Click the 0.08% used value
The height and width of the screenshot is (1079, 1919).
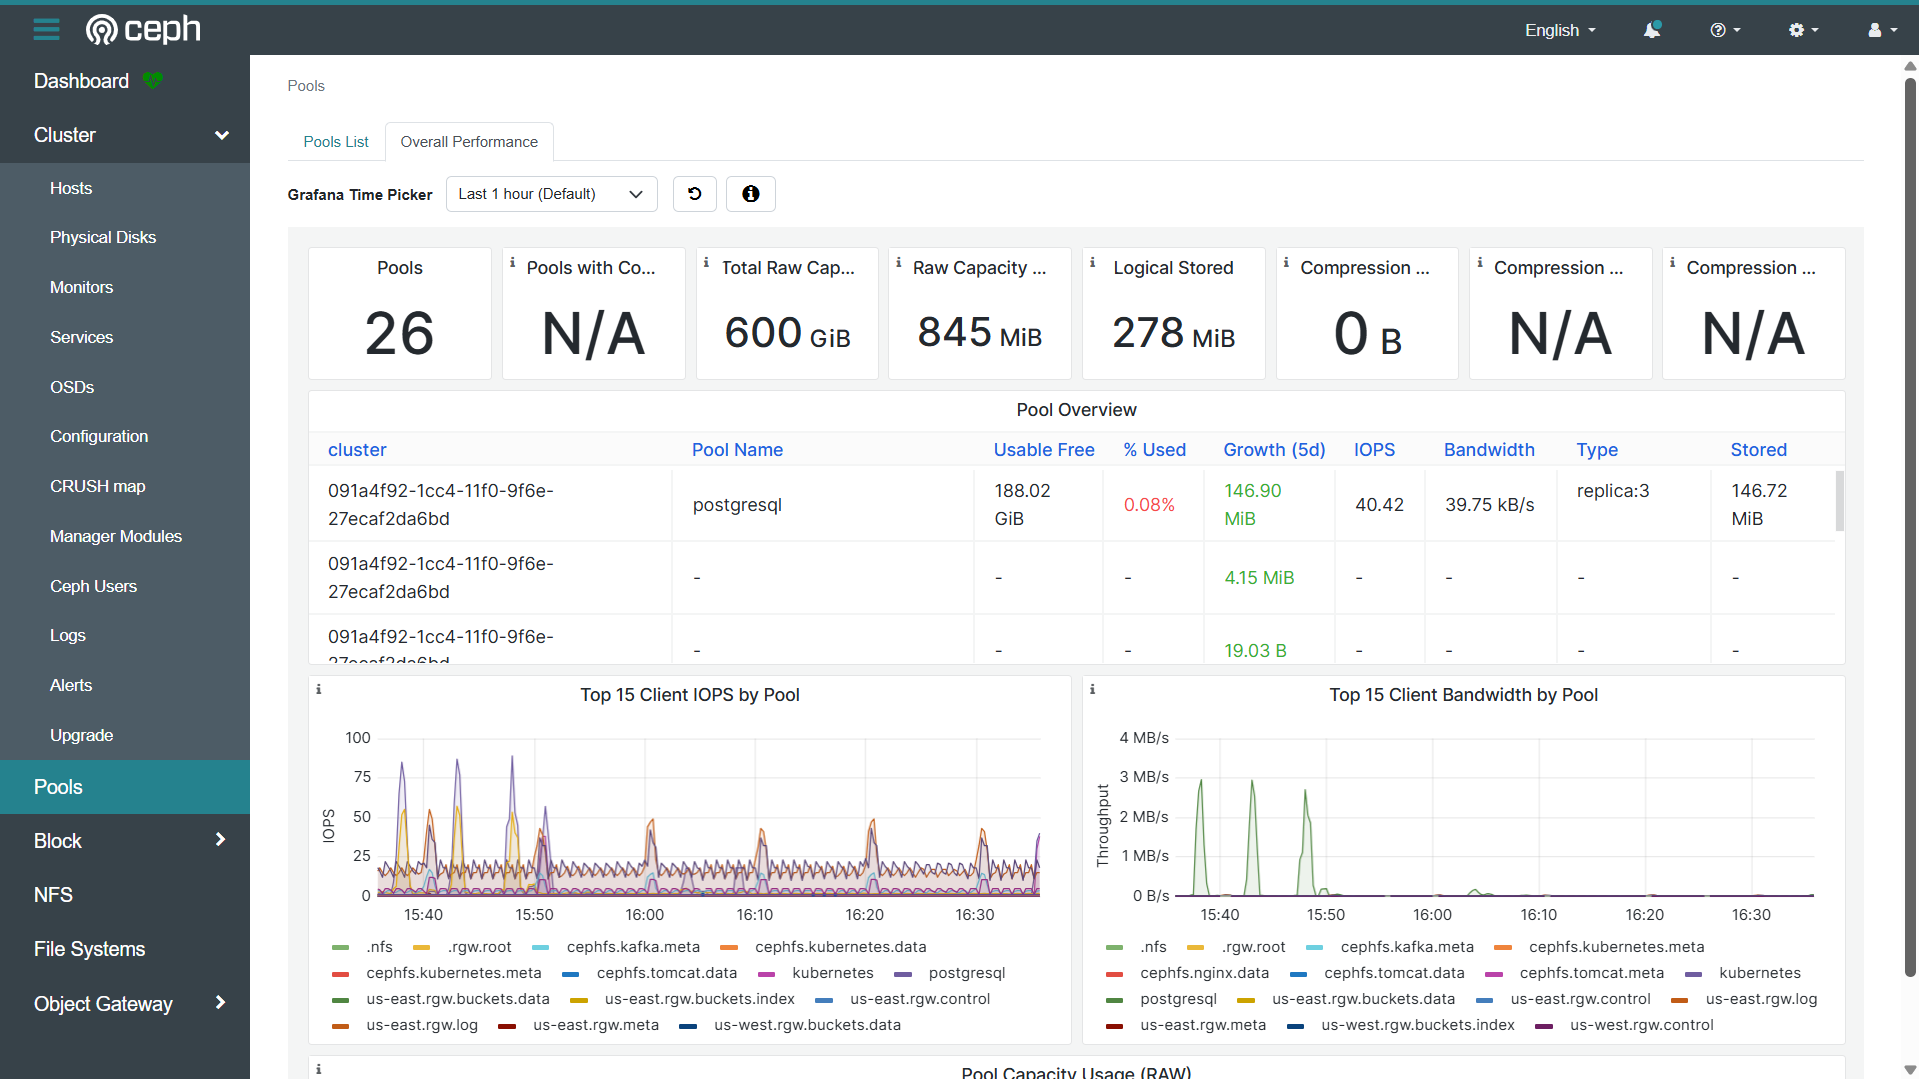pyautogui.click(x=1149, y=505)
